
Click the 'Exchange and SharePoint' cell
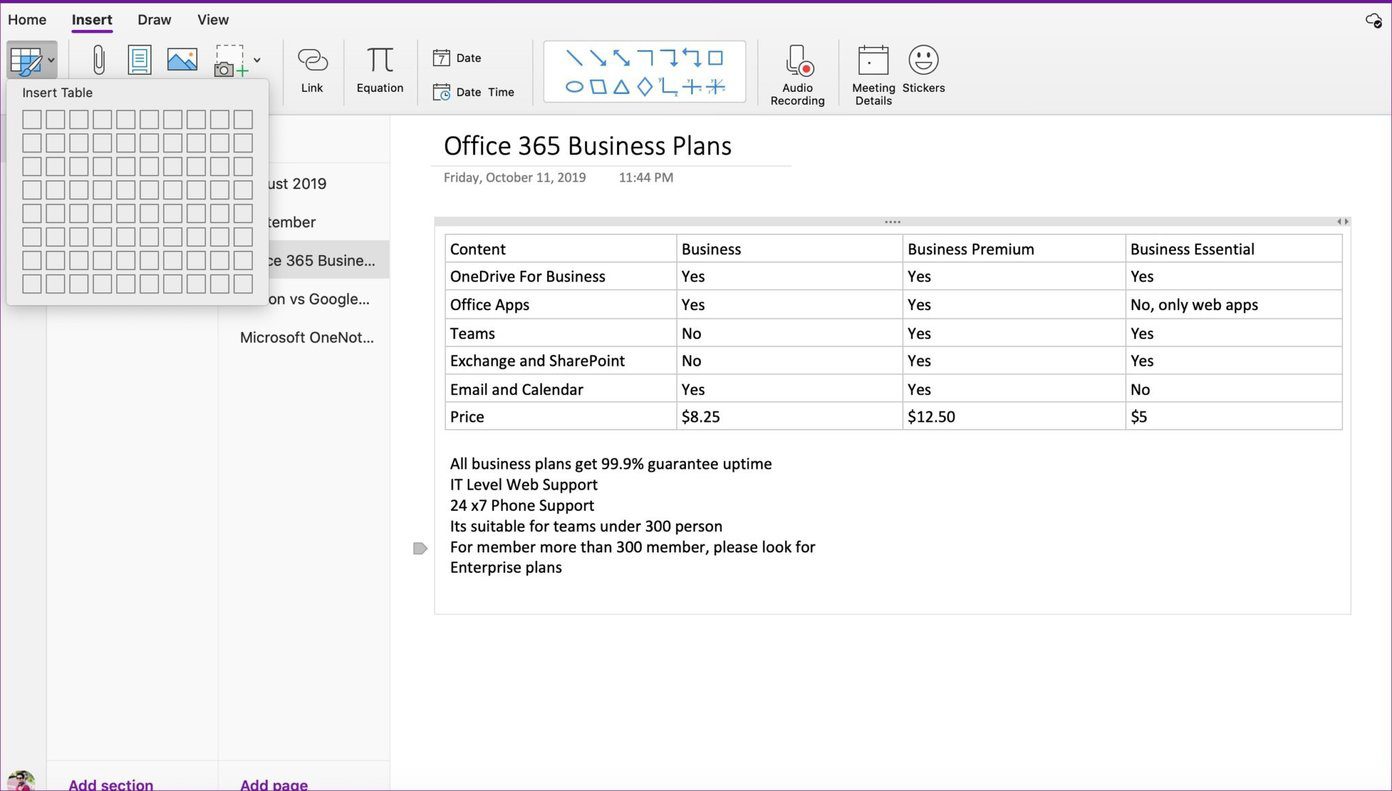(561, 361)
